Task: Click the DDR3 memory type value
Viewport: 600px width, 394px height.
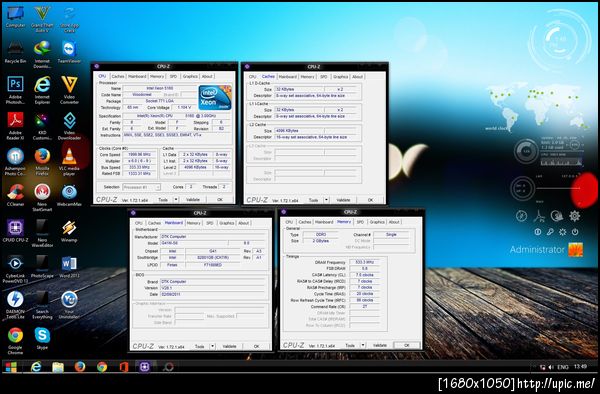Action: tap(321, 234)
